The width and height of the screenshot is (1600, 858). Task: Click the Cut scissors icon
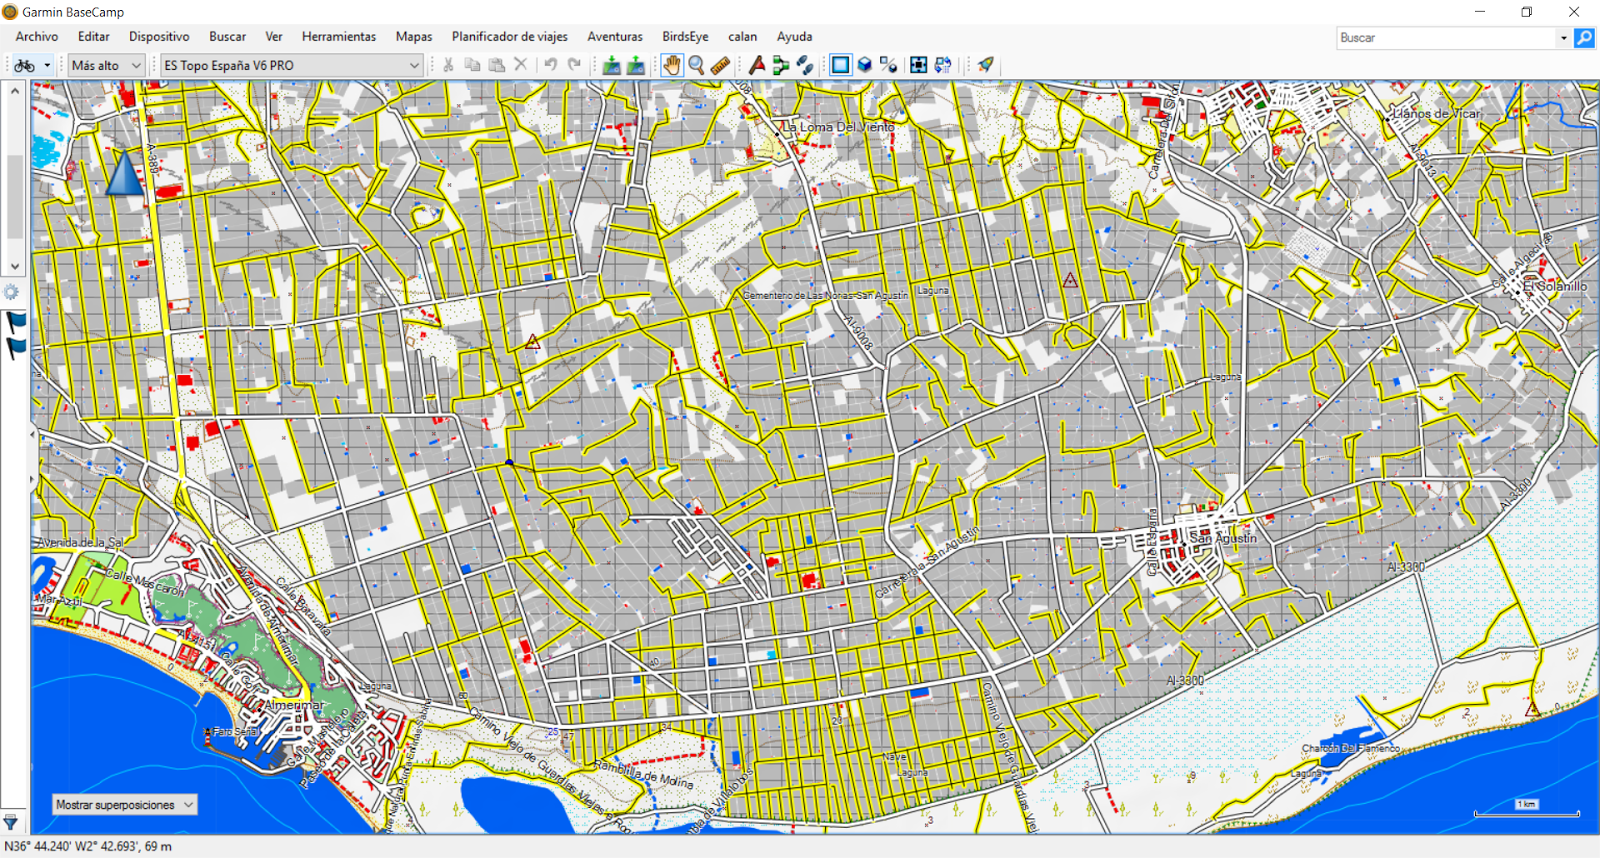pos(448,65)
